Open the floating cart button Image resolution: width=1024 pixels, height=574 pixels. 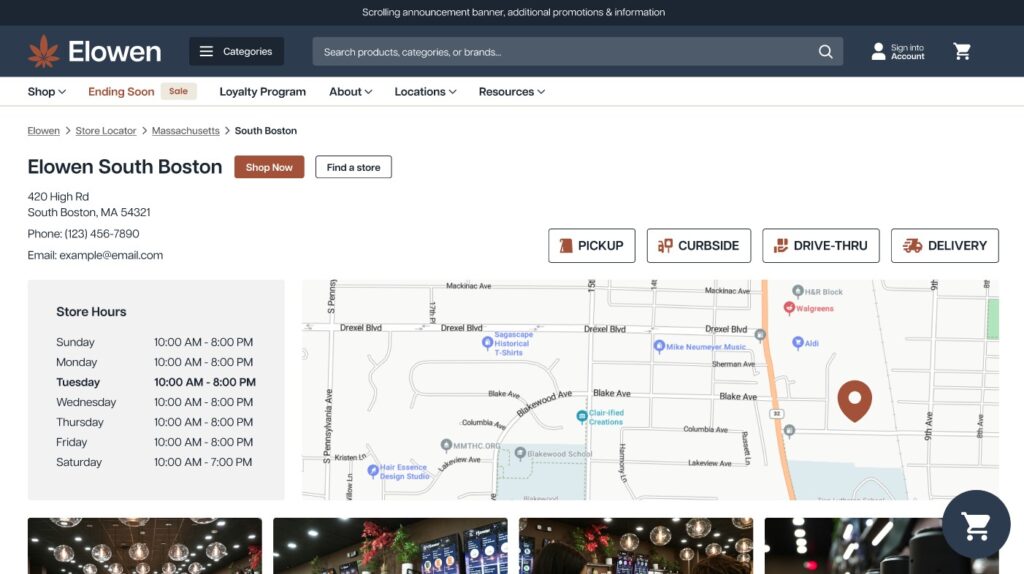coord(976,524)
